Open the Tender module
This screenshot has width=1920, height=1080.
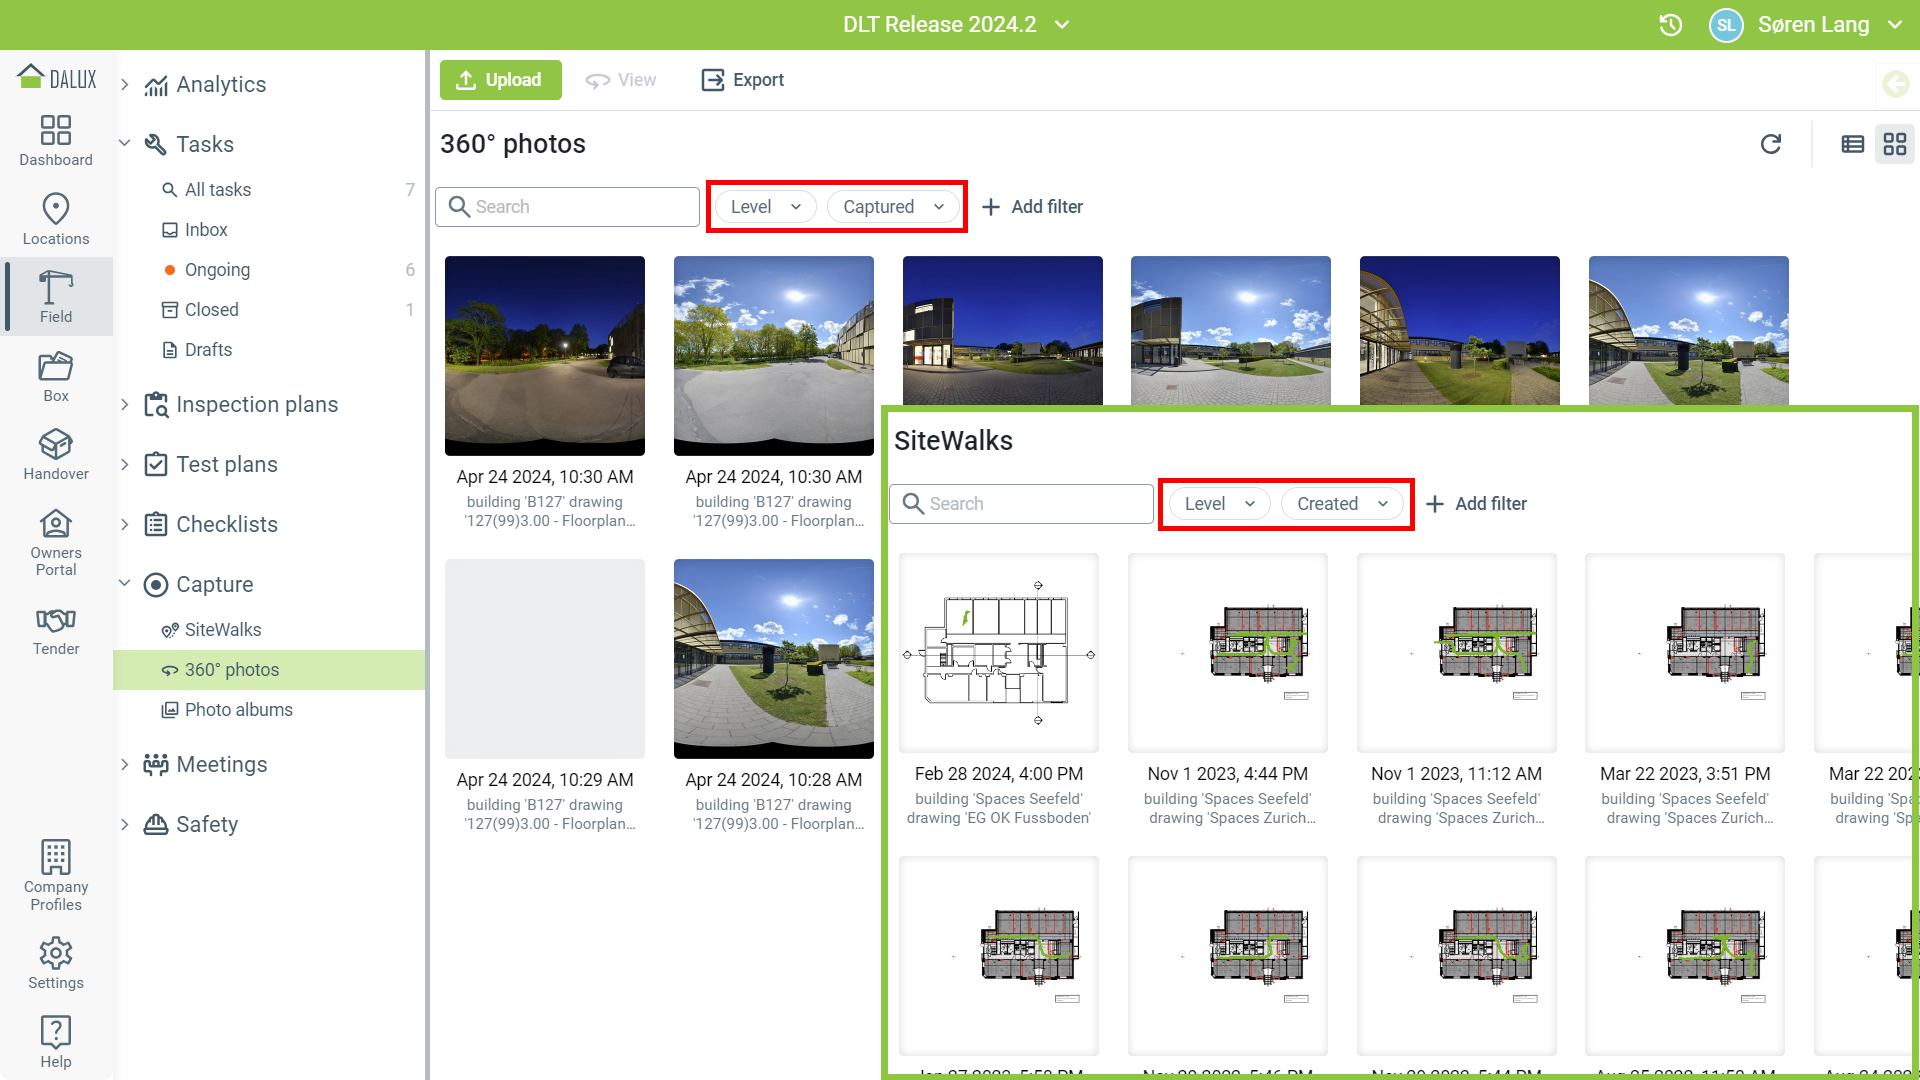coord(56,631)
